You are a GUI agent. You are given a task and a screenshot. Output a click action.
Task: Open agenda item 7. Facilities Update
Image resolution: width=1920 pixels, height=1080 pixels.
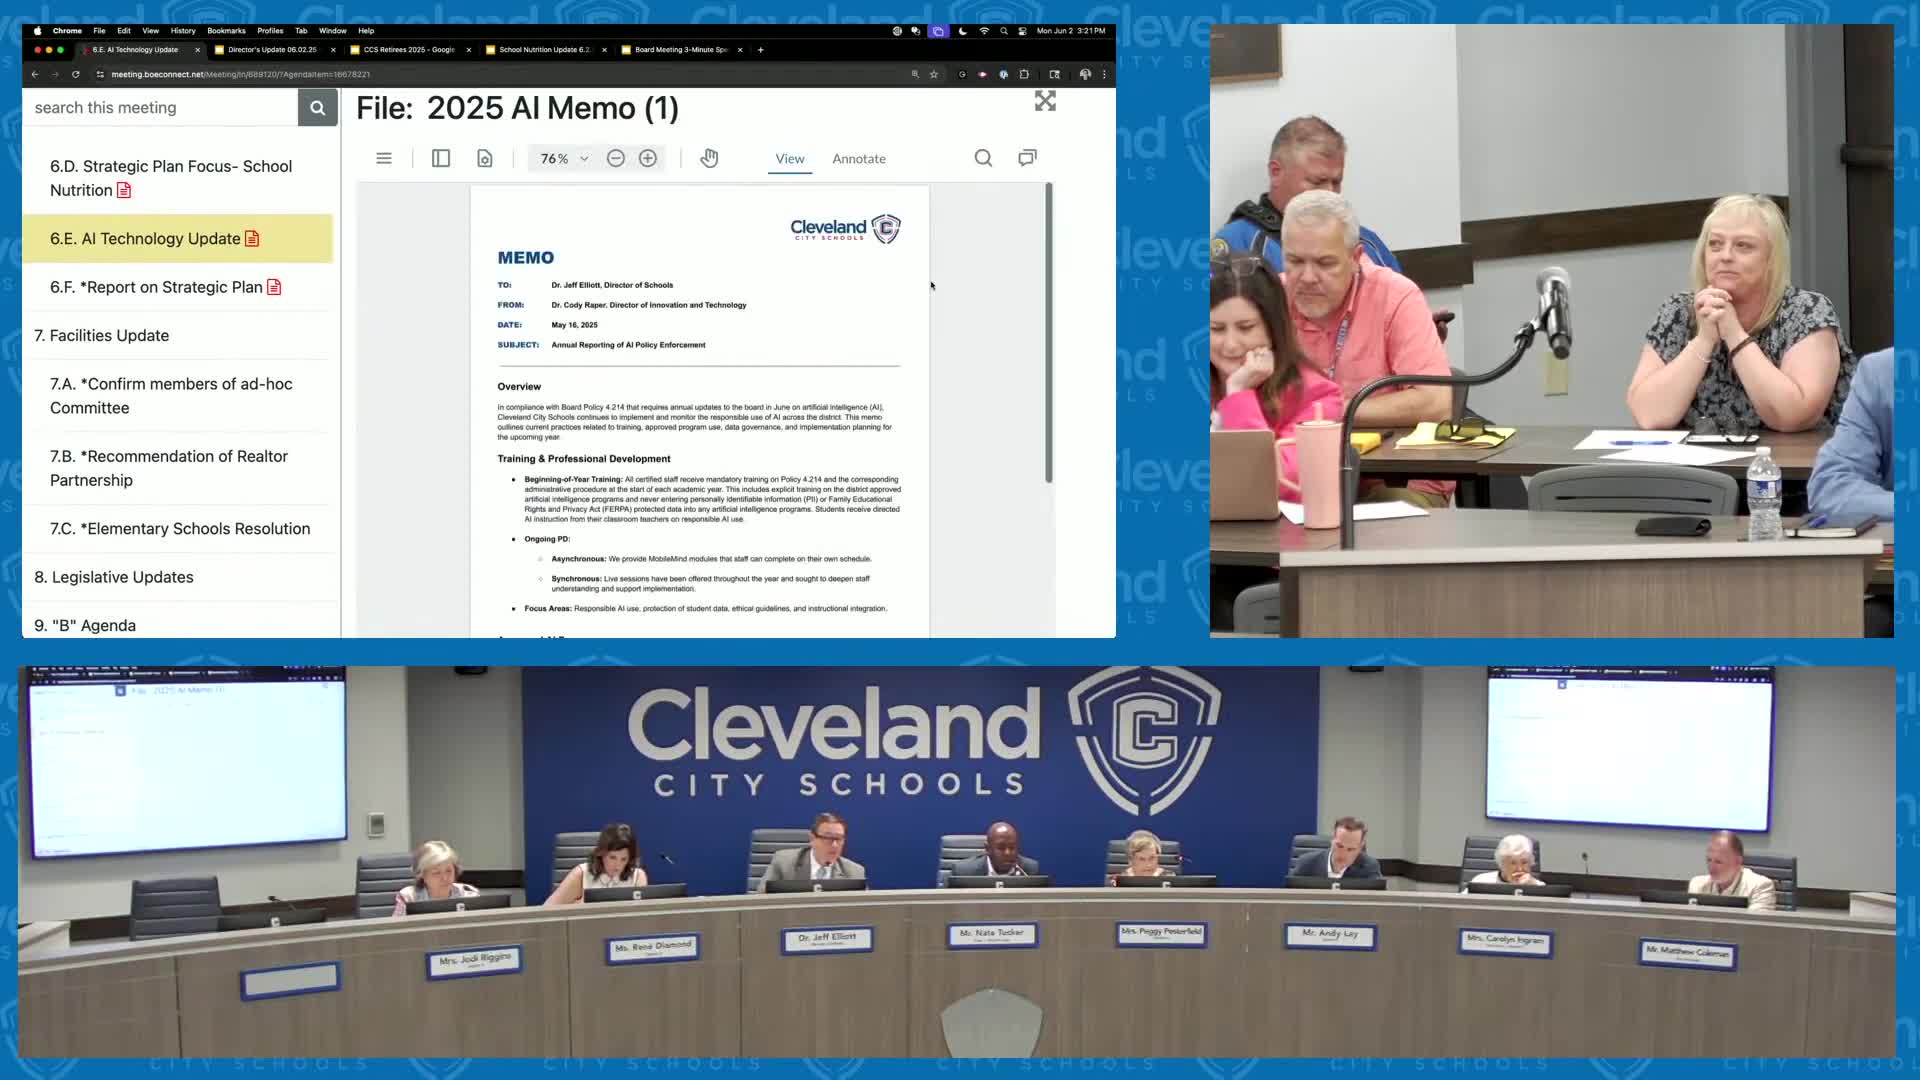tap(178, 335)
